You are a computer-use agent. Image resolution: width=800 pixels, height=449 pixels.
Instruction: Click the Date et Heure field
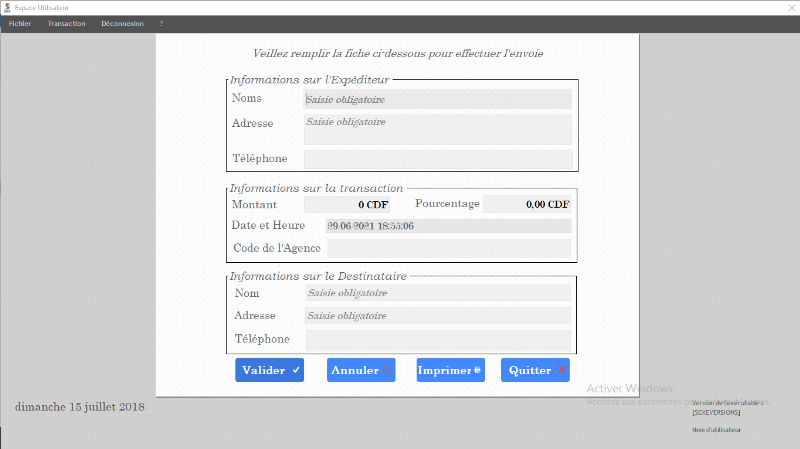tap(448, 226)
